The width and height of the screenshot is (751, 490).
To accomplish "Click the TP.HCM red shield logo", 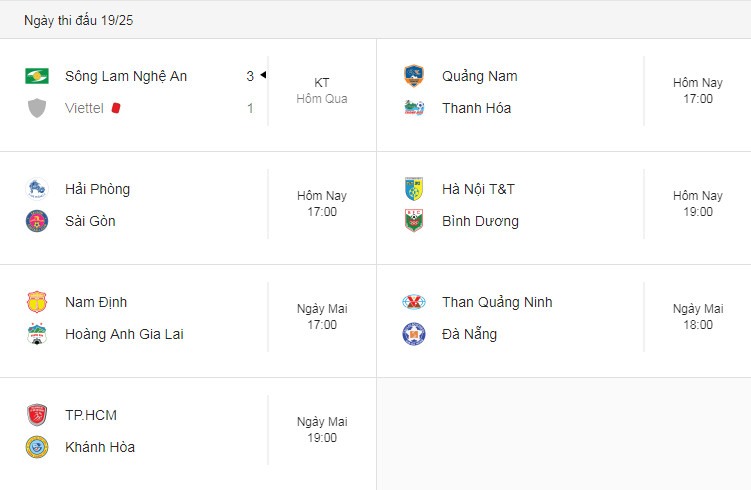I will click(x=37, y=415).
